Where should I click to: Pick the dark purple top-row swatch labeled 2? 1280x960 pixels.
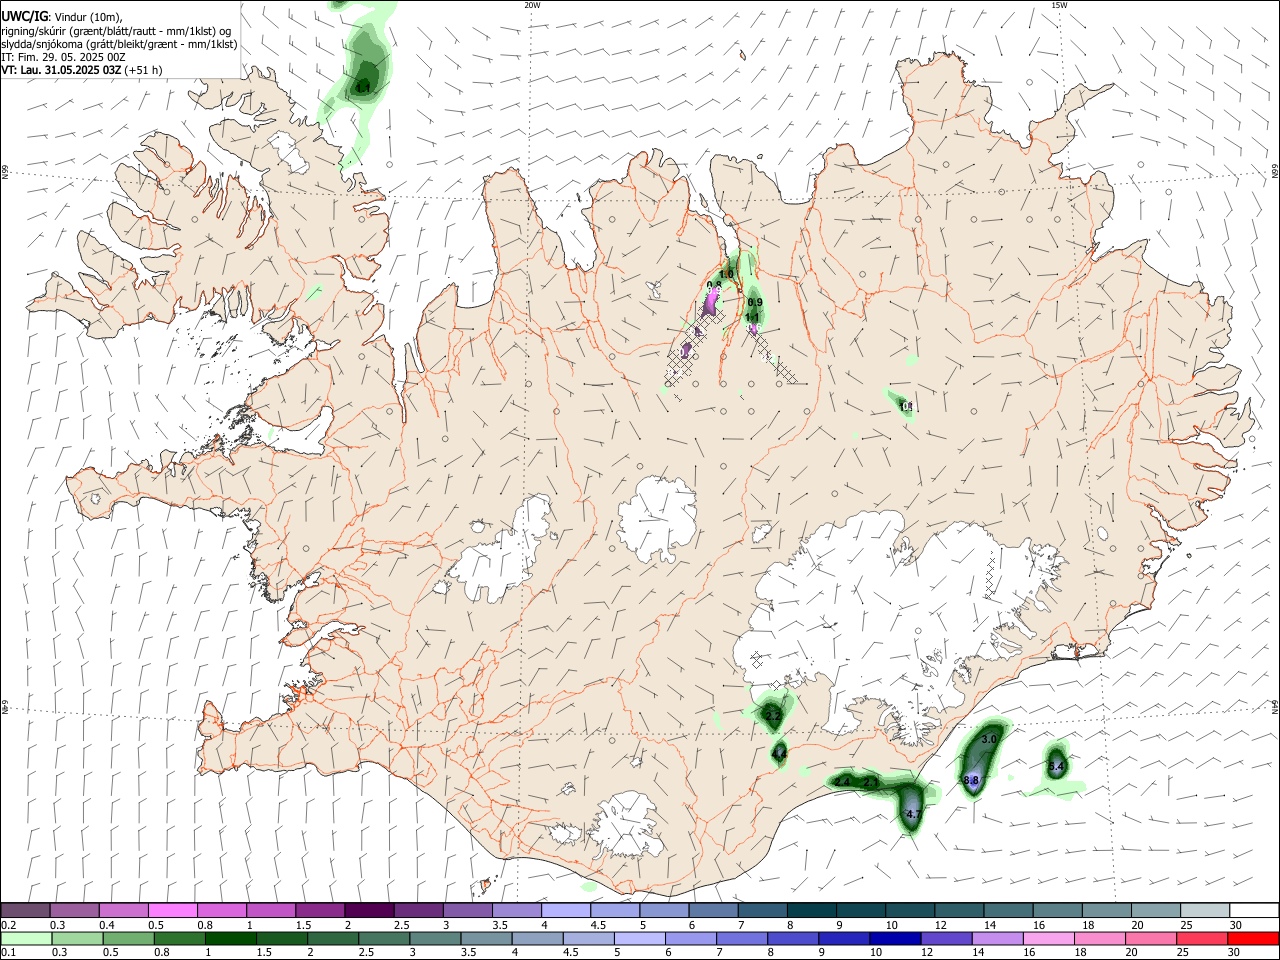point(369,911)
